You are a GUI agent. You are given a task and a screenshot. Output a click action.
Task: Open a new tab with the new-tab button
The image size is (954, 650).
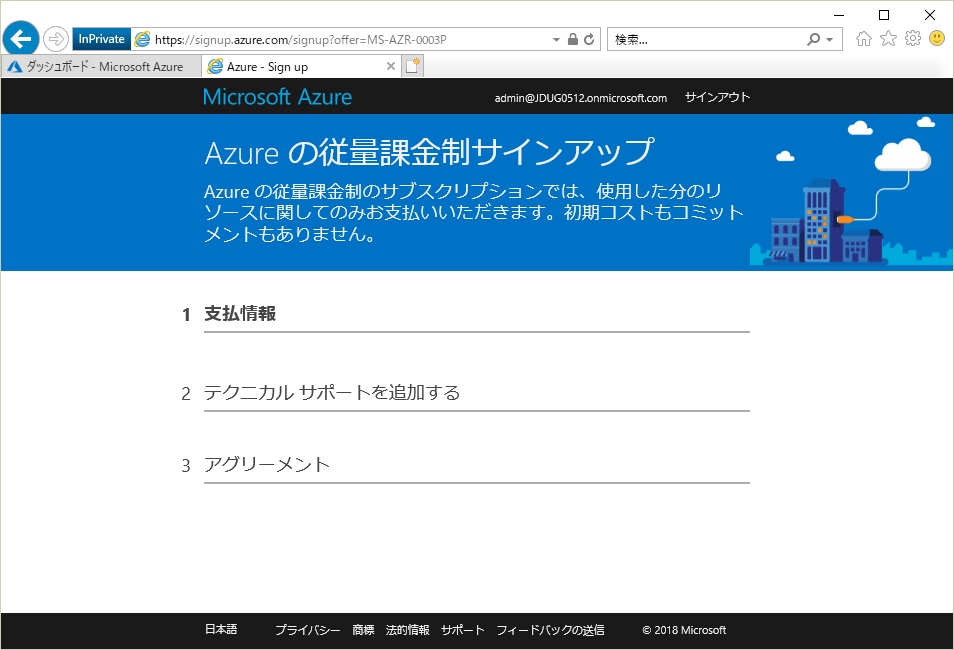(x=413, y=66)
